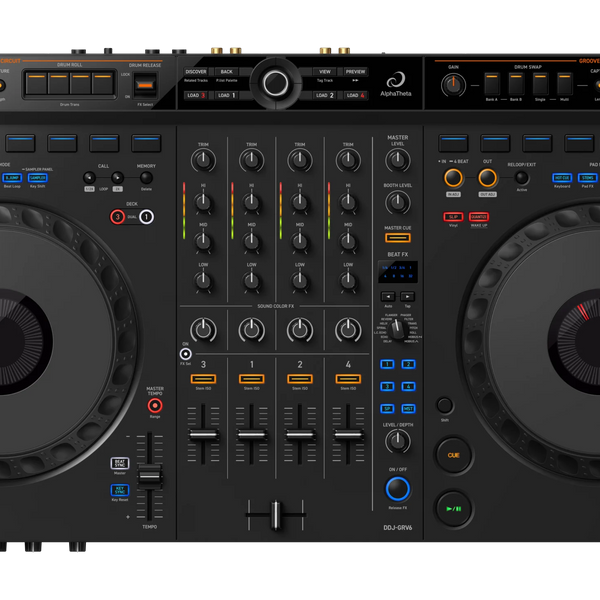Click the Sound Color FX Sel ON button

[x=186, y=354]
